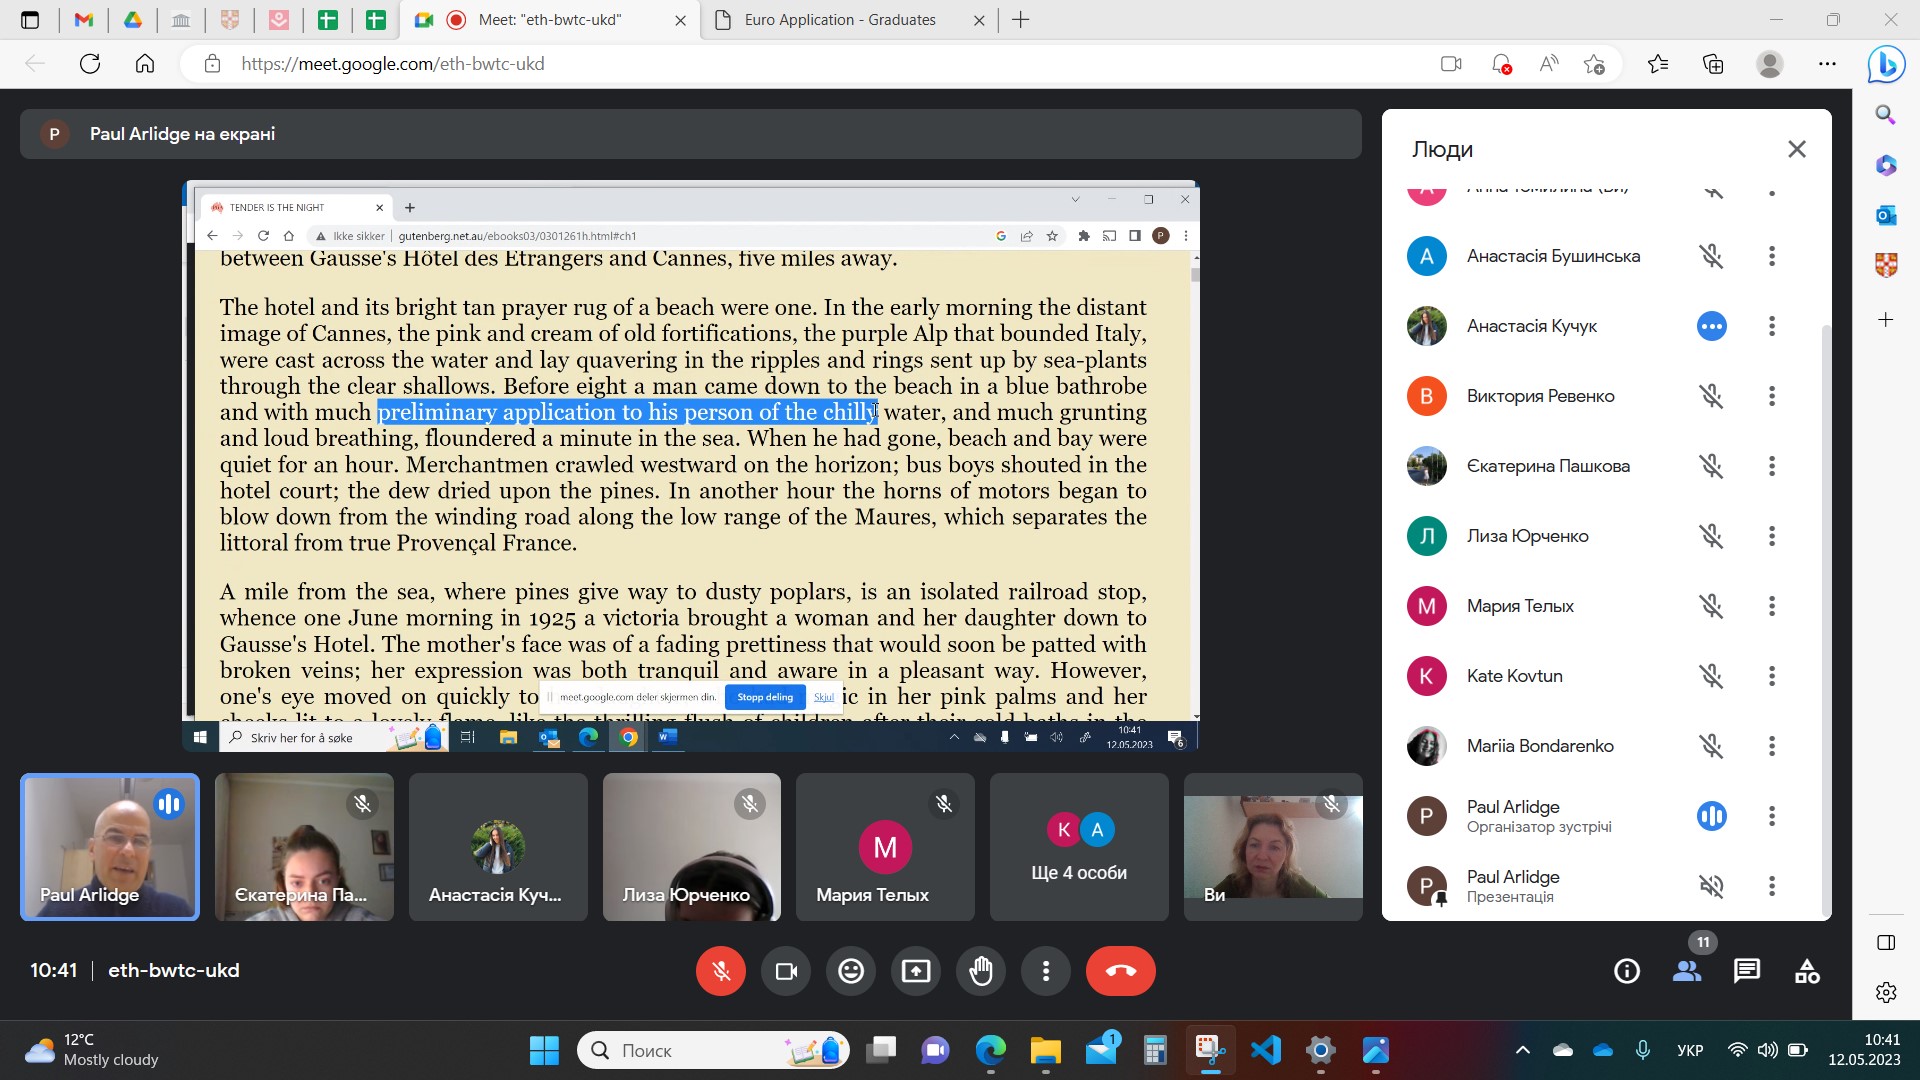The height and width of the screenshot is (1080, 1920).
Task: Click the address bar URL
Action: coord(392,64)
